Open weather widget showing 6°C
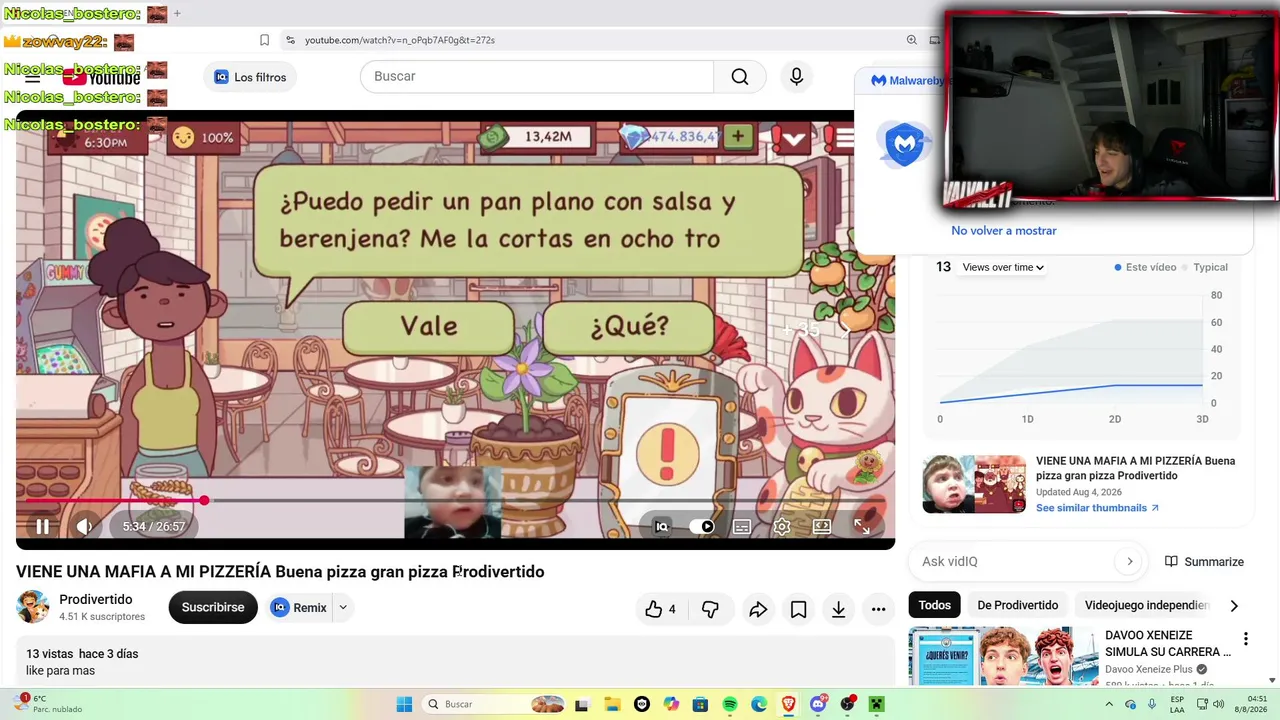Image resolution: width=1280 pixels, height=720 pixels. [x=48, y=704]
